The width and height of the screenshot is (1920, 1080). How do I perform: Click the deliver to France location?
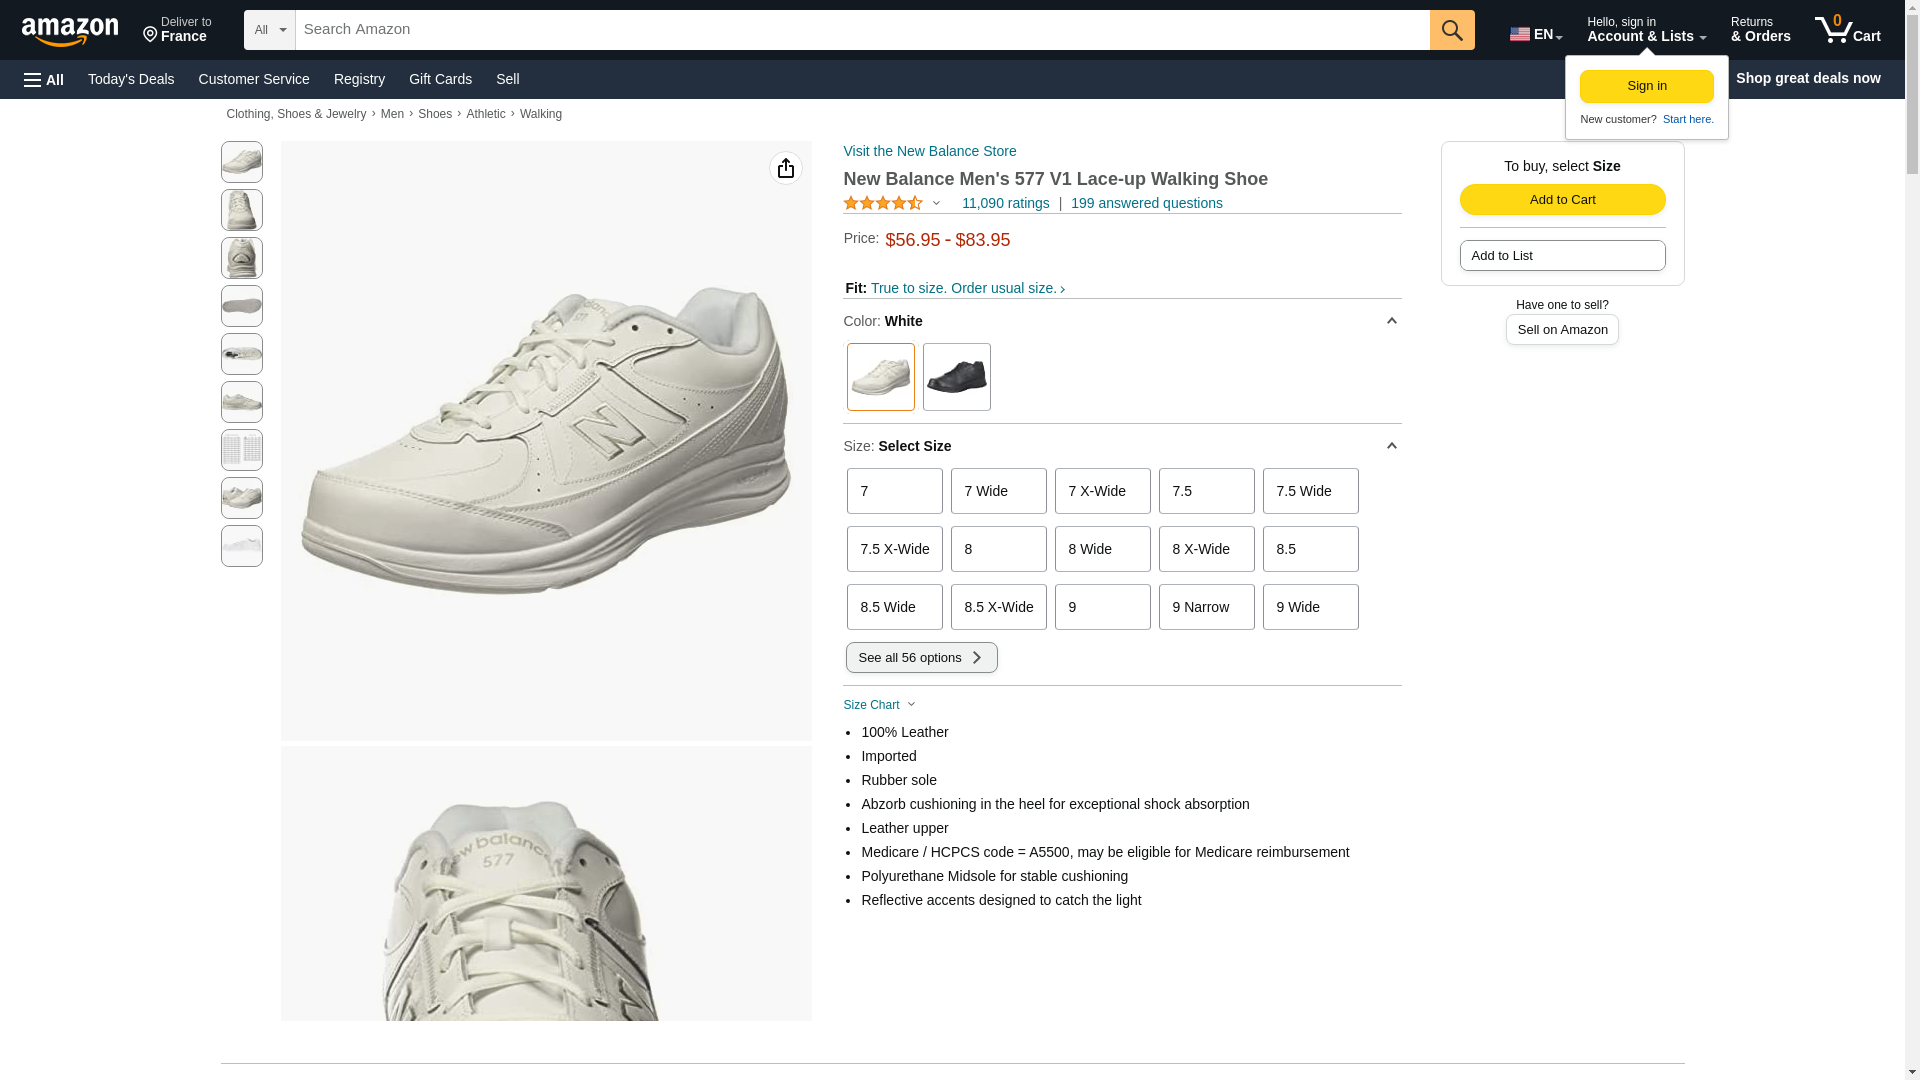click(177, 30)
